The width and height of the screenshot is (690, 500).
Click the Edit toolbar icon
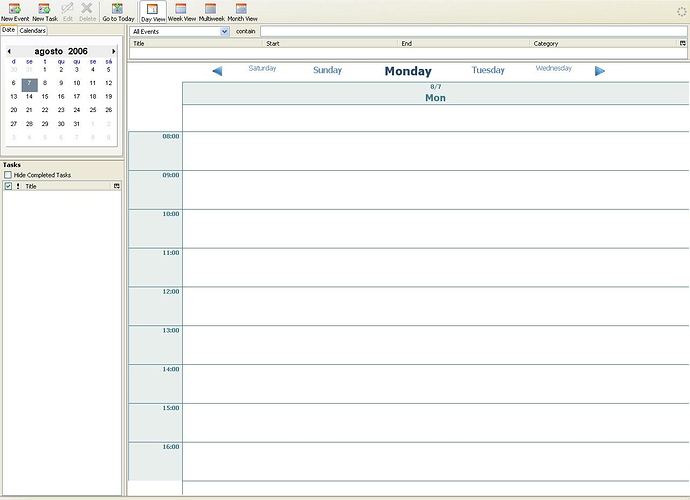pyautogui.click(x=68, y=12)
